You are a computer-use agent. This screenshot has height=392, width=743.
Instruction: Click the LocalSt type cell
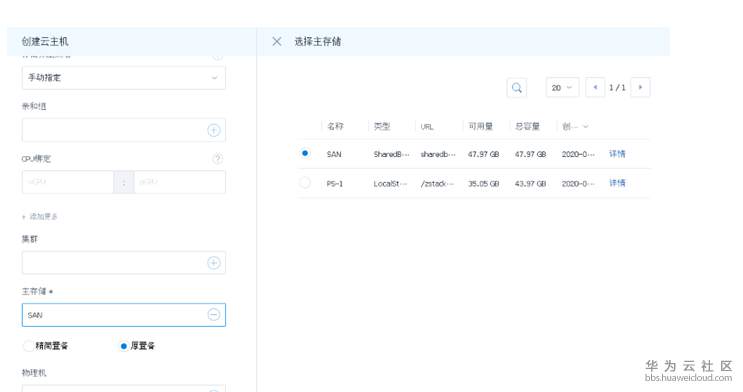390,183
